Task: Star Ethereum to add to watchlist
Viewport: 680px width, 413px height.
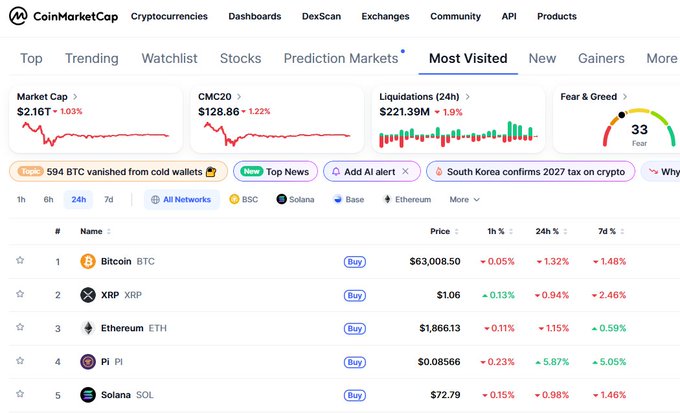Action: (20, 327)
